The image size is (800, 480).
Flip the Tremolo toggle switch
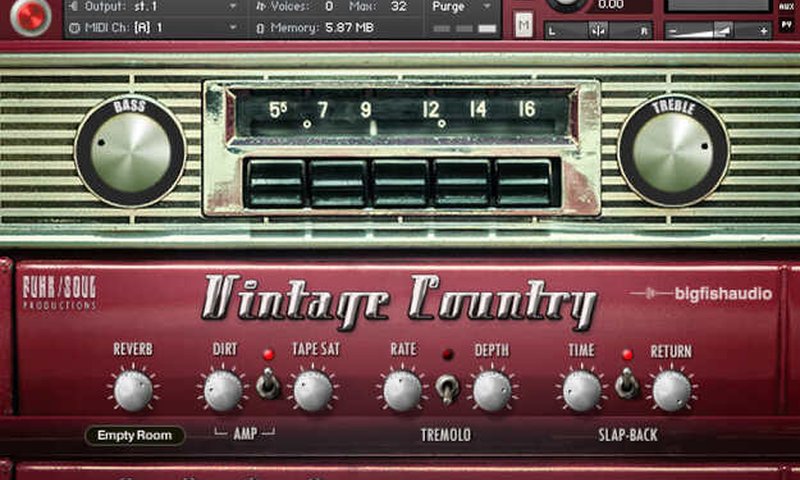click(x=447, y=386)
